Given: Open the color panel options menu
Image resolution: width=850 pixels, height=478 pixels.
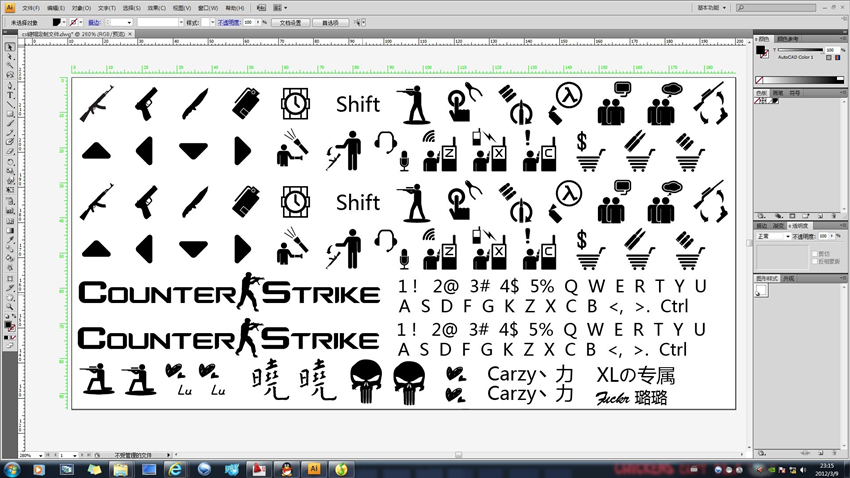Looking at the screenshot, I should coord(843,39).
